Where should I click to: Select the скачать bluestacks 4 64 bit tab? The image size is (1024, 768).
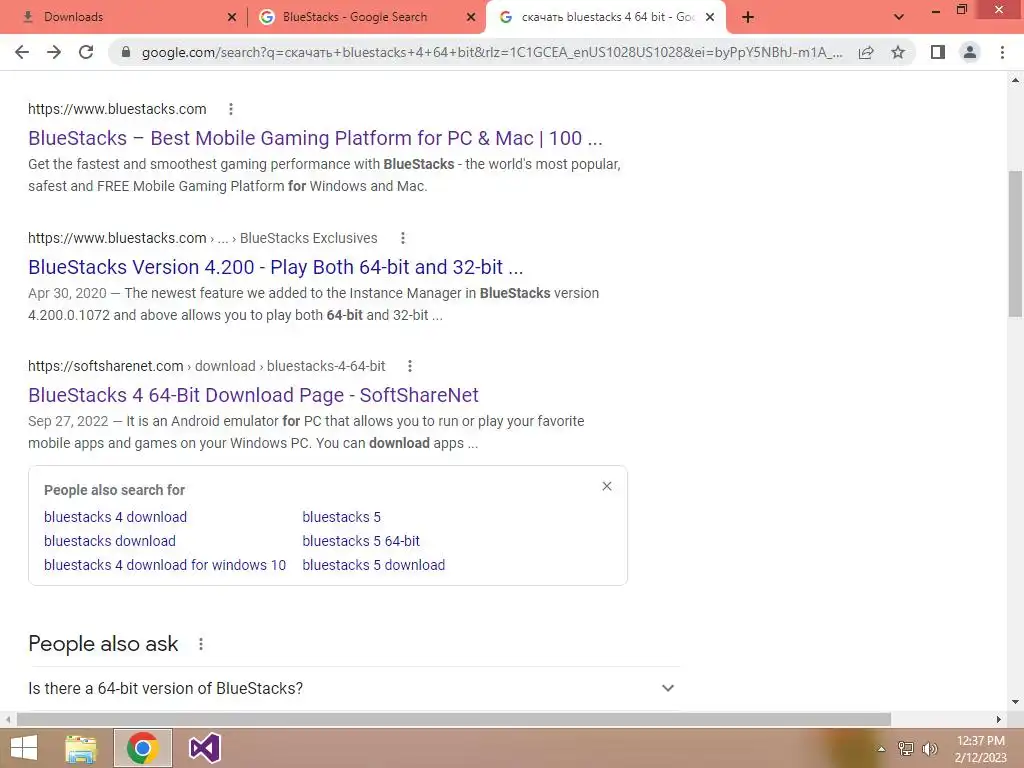pos(605,18)
